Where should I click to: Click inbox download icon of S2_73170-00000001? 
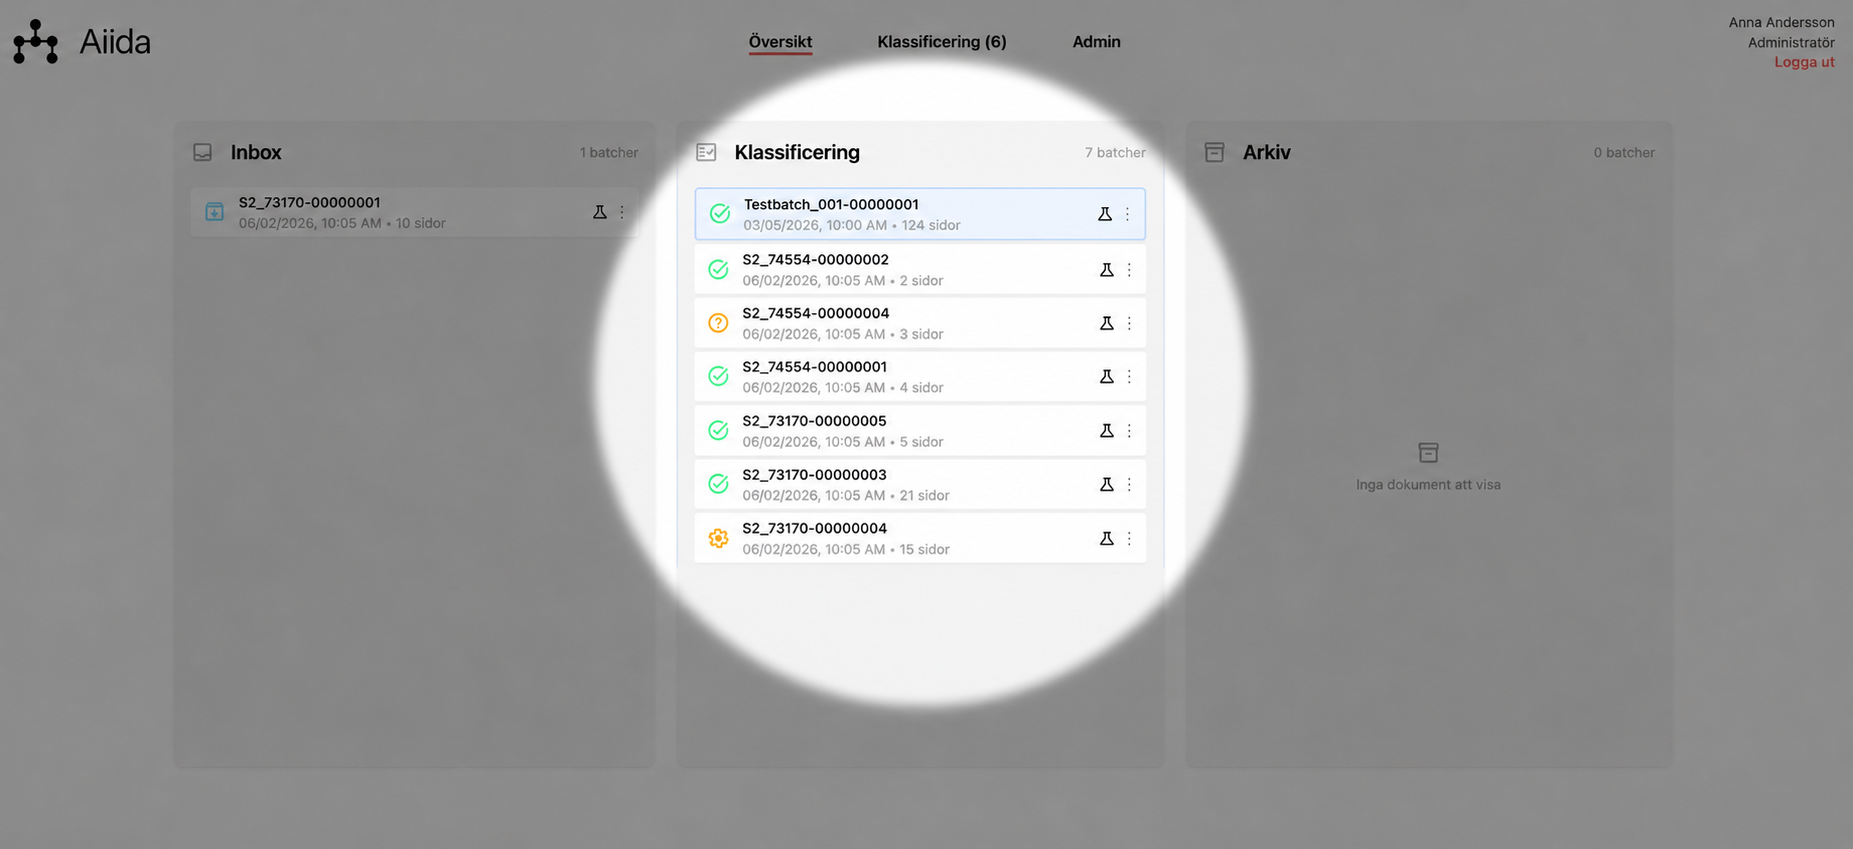click(214, 212)
